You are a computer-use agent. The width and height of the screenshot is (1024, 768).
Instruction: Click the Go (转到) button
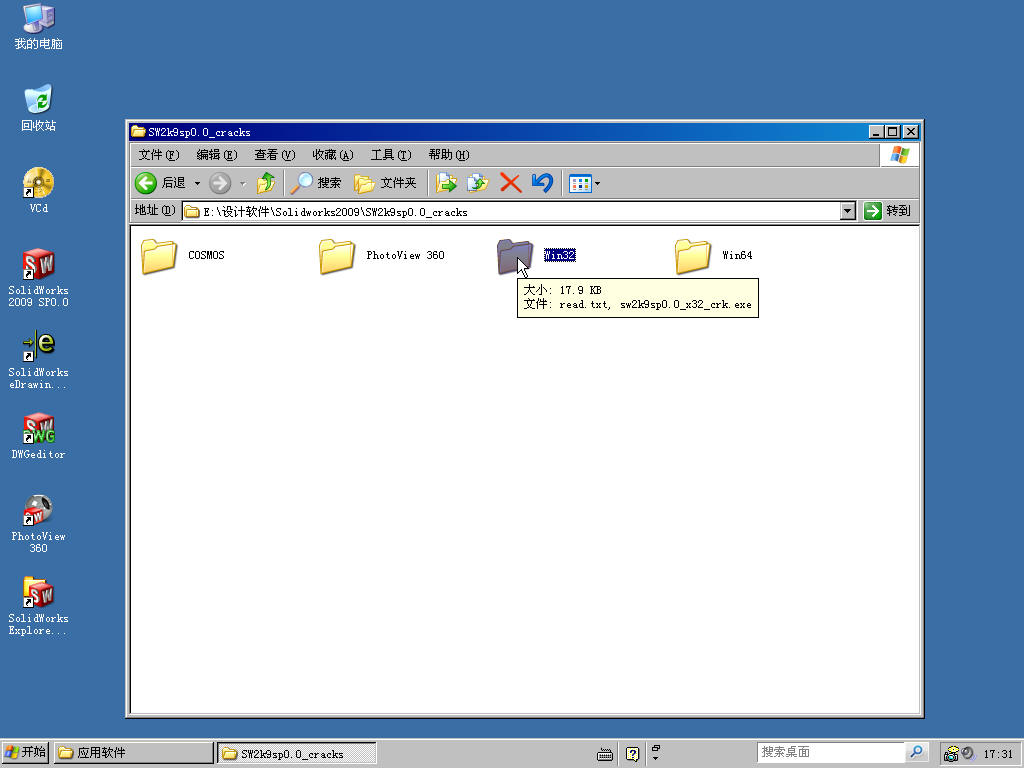coord(888,211)
